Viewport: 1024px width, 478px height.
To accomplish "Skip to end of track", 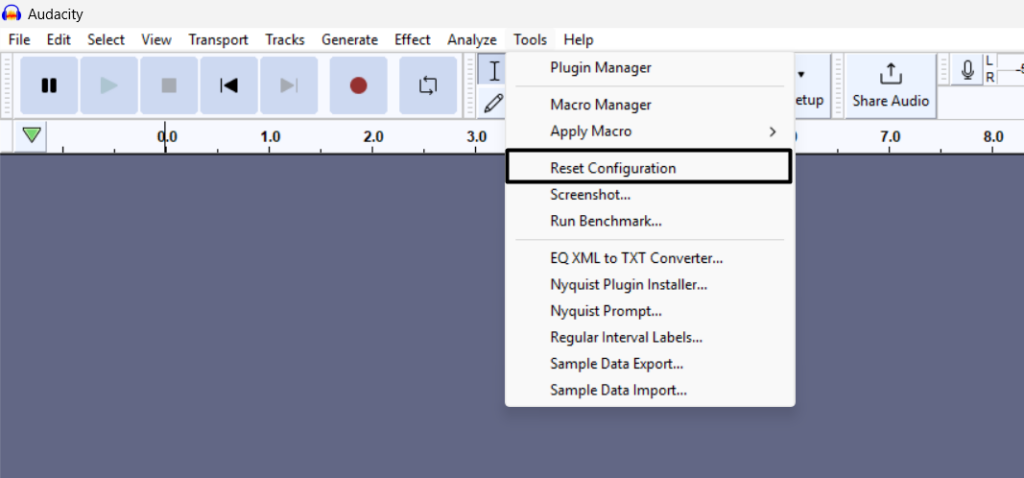I will [289, 85].
